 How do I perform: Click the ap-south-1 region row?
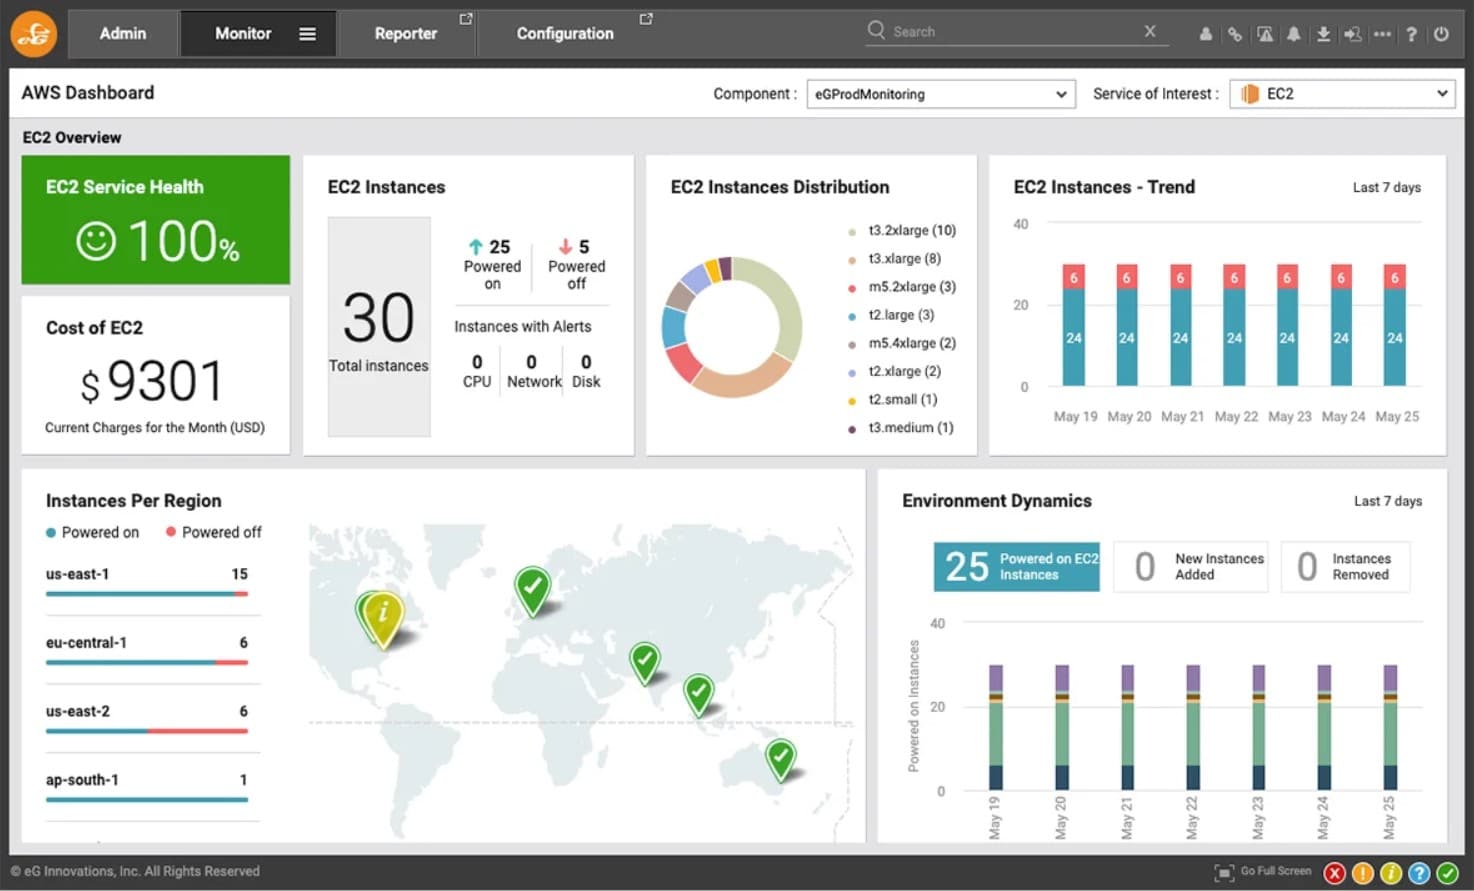coord(147,787)
